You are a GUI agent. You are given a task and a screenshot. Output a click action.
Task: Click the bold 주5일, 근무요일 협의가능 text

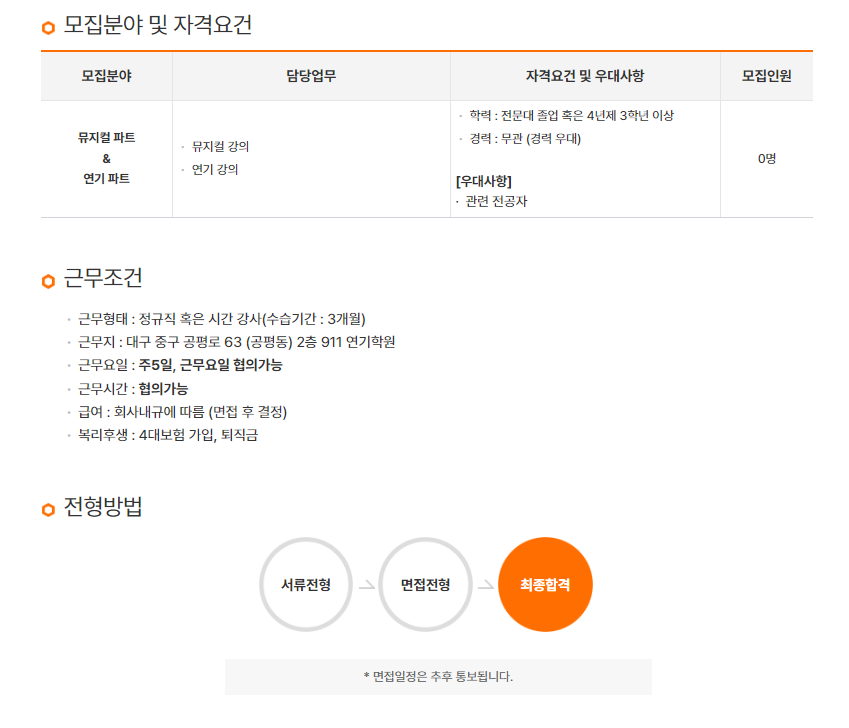pyautogui.click(x=210, y=365)
